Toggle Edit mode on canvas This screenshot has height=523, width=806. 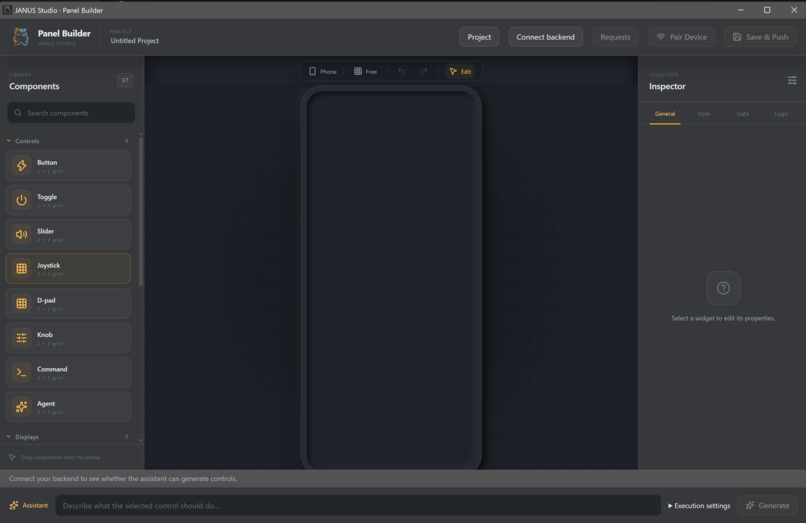[x=460, y=71]
